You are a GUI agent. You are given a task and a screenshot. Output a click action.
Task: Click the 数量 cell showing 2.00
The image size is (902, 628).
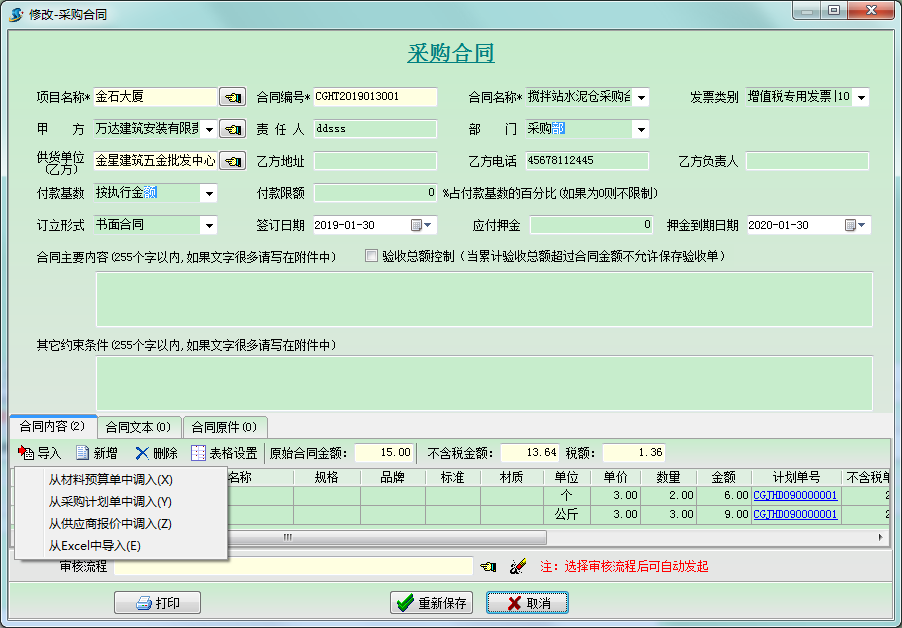668,495
